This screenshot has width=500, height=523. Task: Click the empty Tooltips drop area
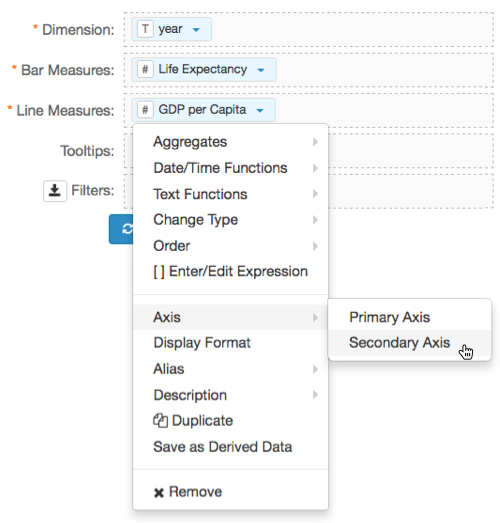411,151
